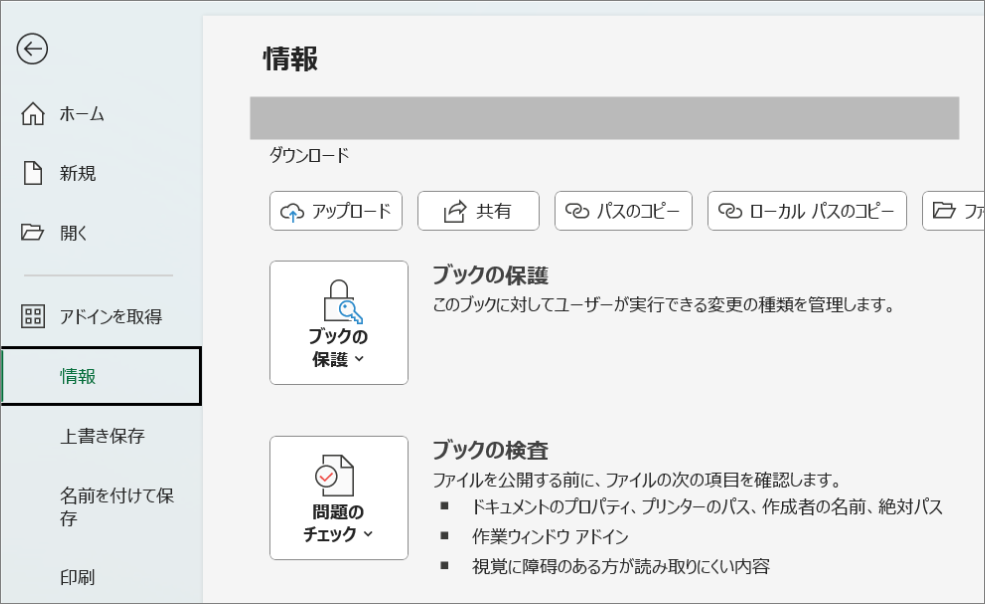Click the ローカル パスのコピー button
The image size is (985, 604).
click(x=807, y=210)
